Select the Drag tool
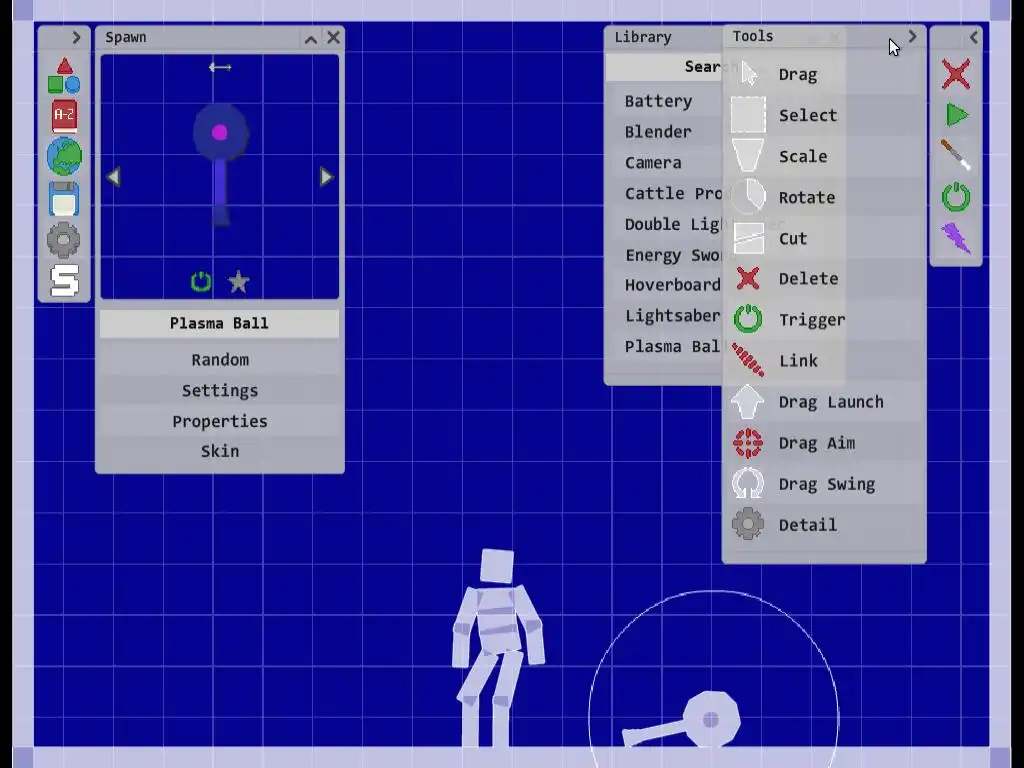This screenshot has height=768, width=1024. pos(824,74)
